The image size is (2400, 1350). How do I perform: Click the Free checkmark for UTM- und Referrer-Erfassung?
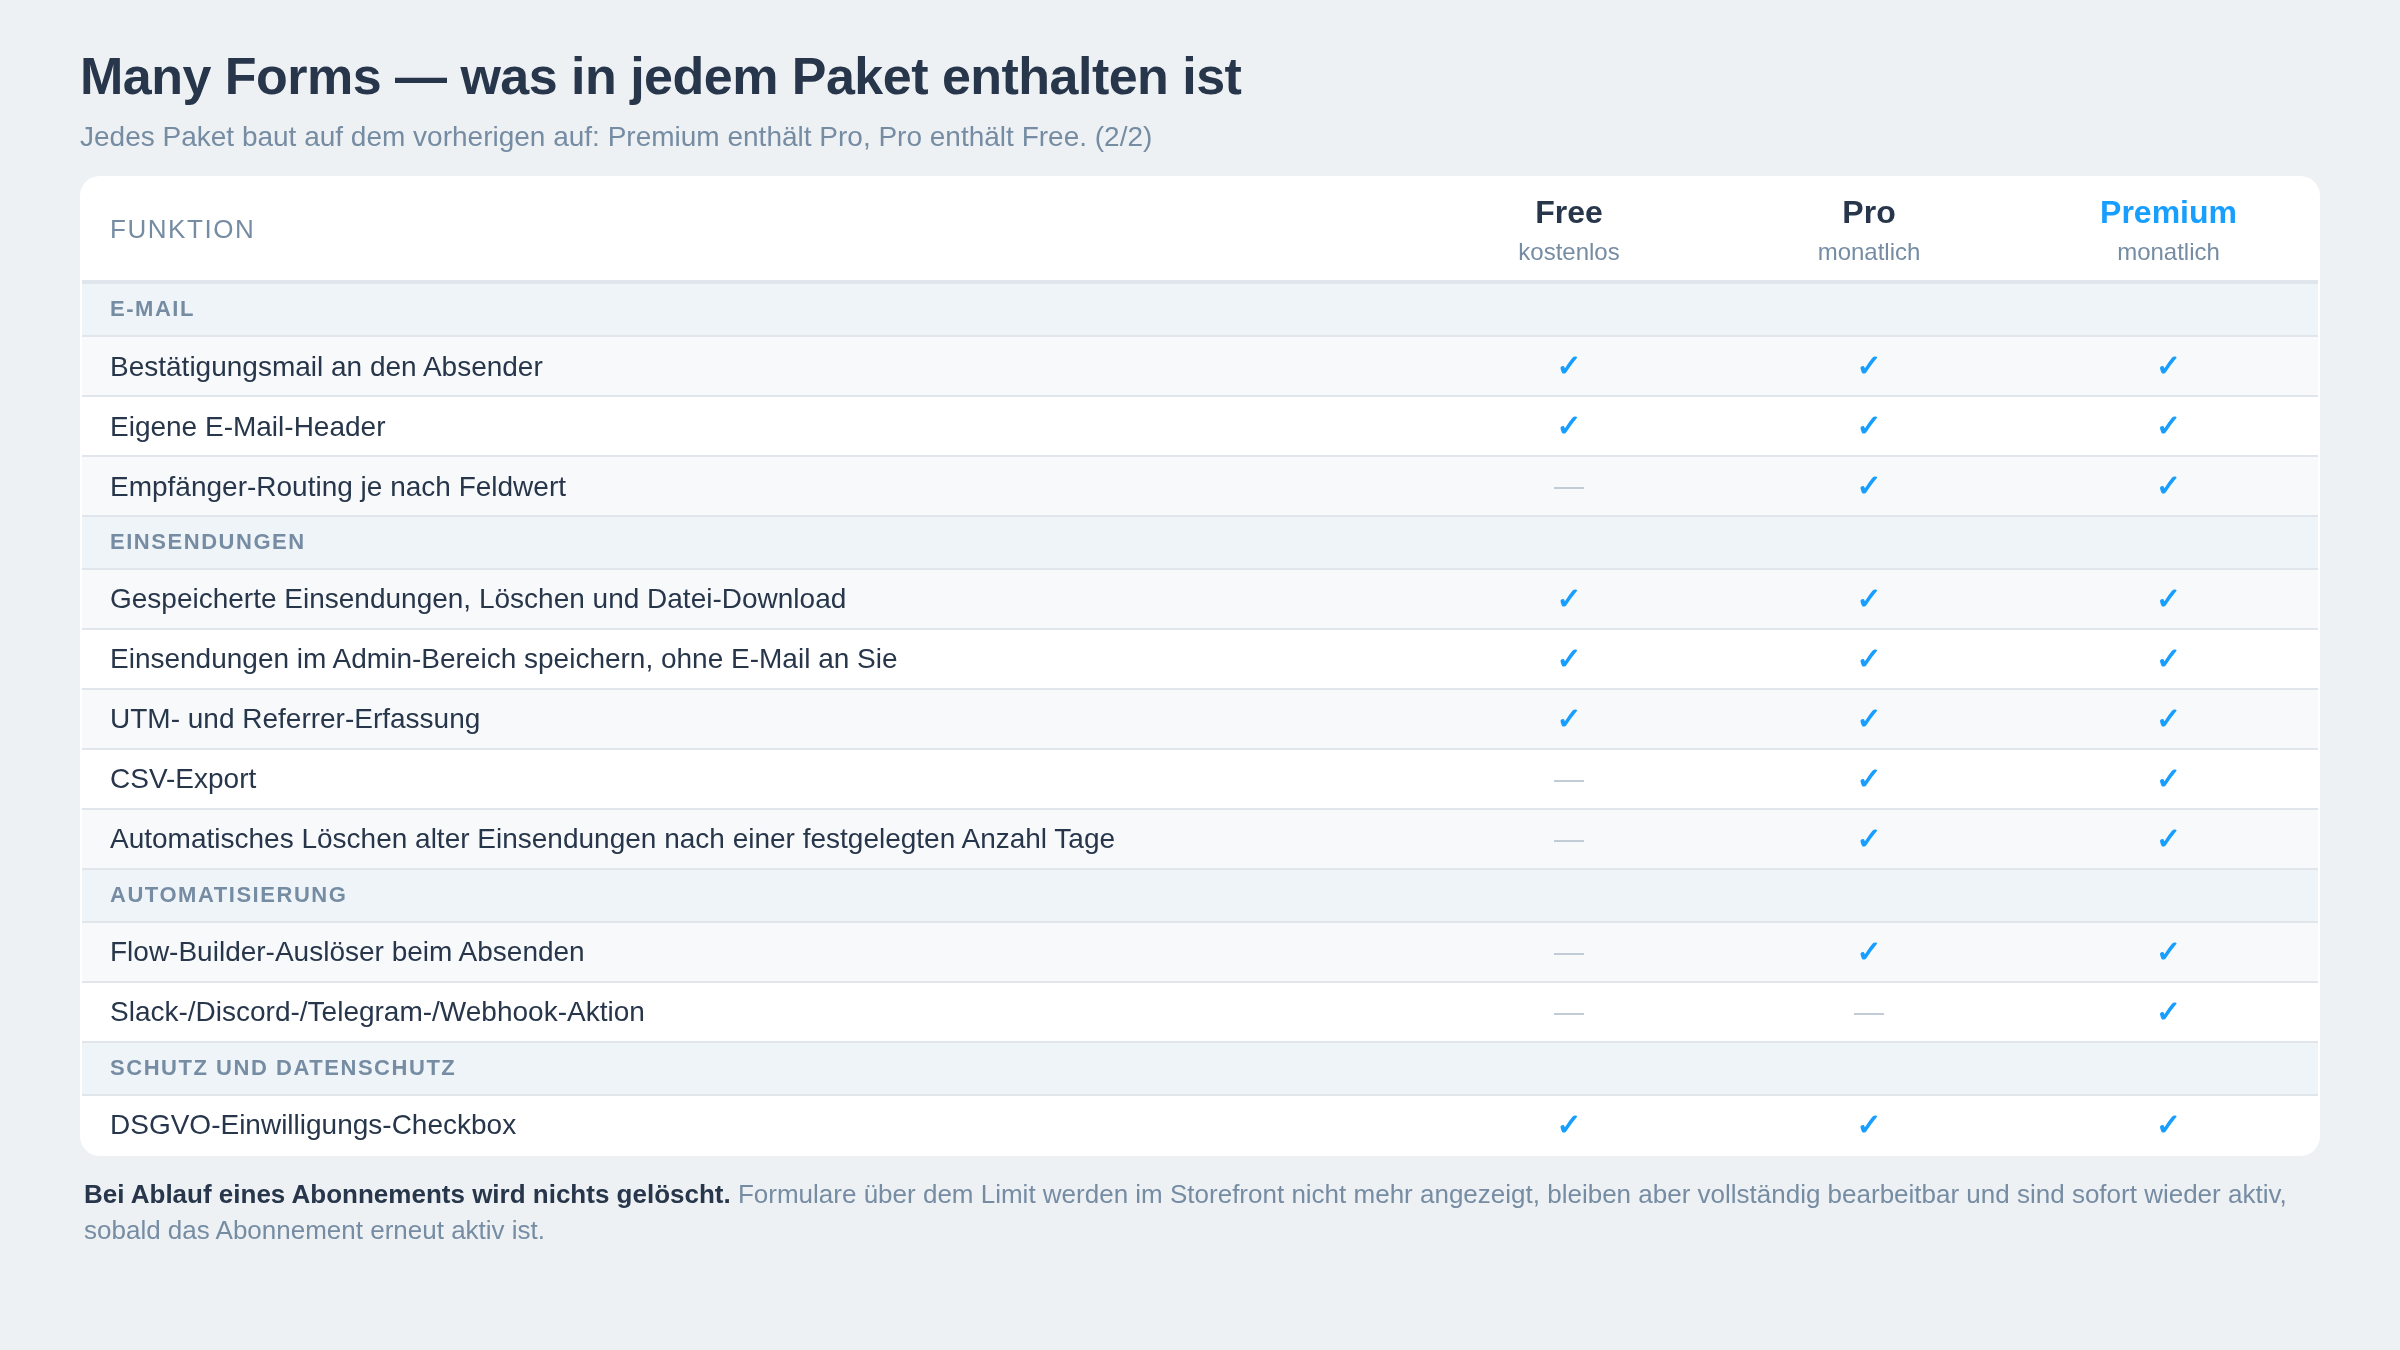[x=1568, y=719]
